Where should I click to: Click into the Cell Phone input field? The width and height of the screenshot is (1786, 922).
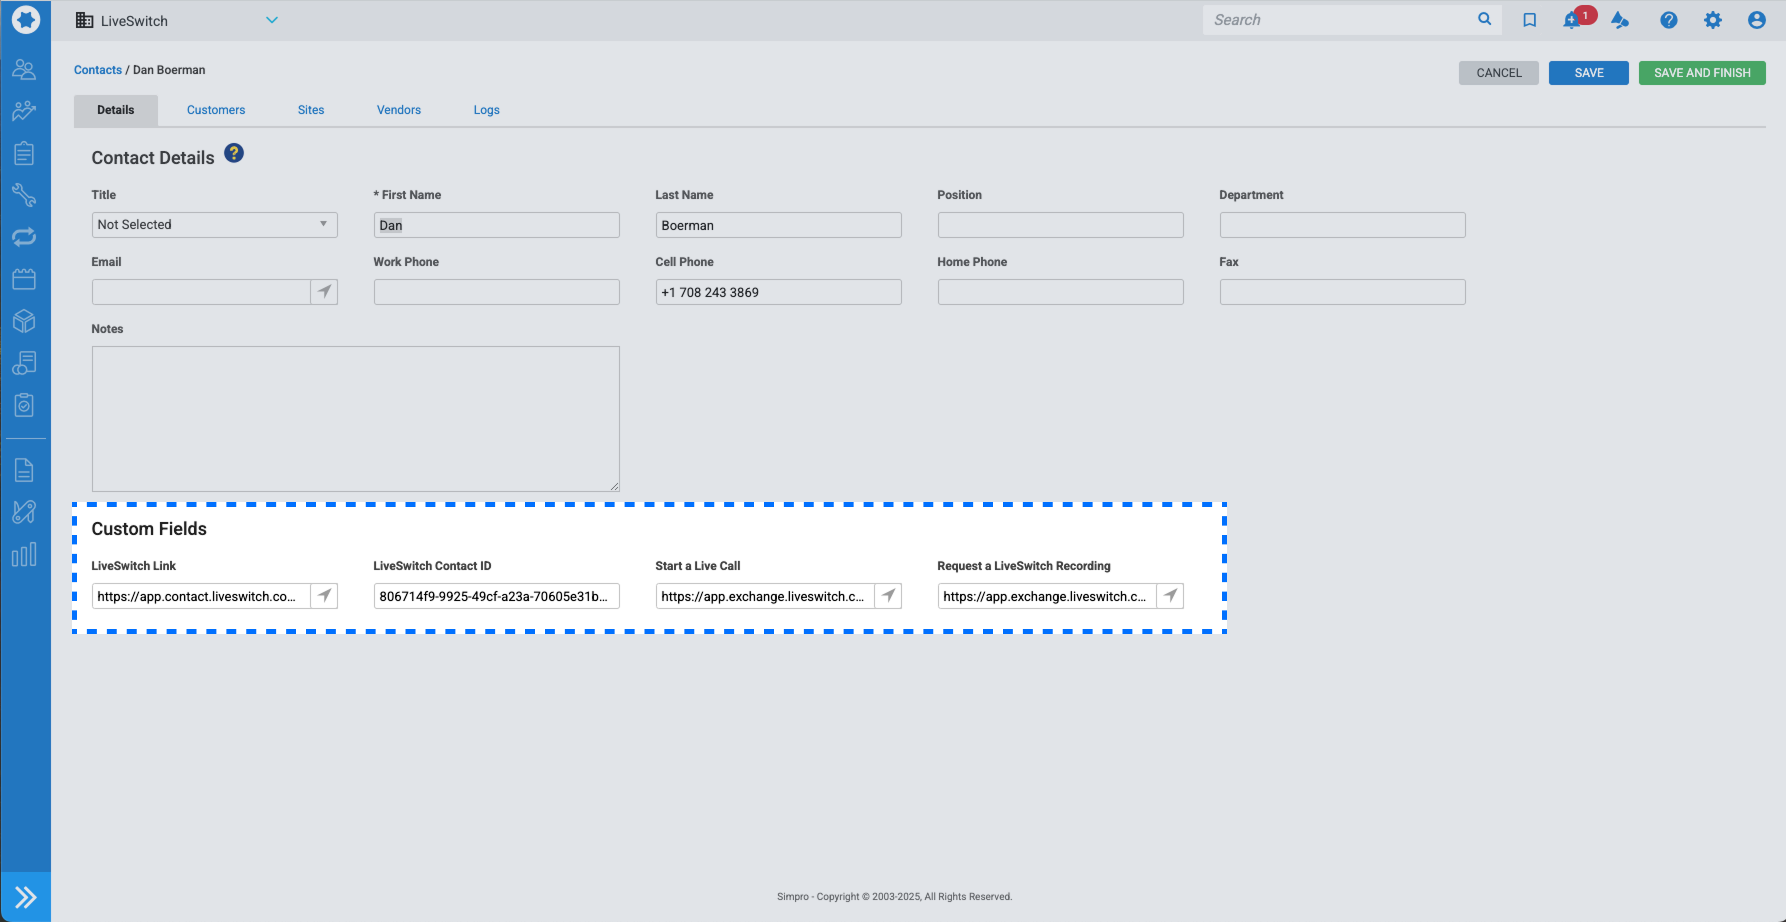(778, 292)
